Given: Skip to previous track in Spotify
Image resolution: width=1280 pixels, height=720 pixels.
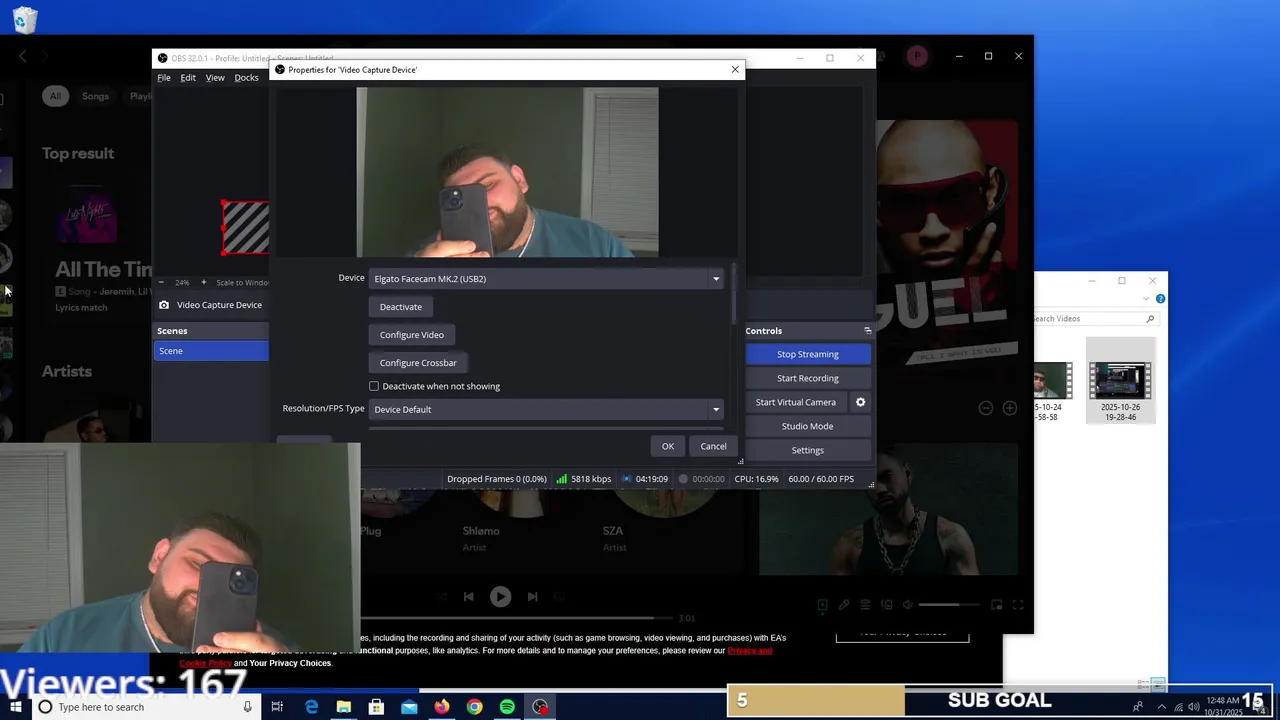Looking at the screenshot, I should pyautogui.click(x=468, y=596).
